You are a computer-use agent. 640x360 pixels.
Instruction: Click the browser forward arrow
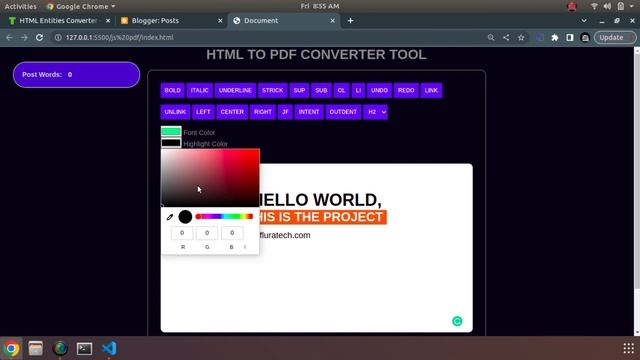click(24, 37)
